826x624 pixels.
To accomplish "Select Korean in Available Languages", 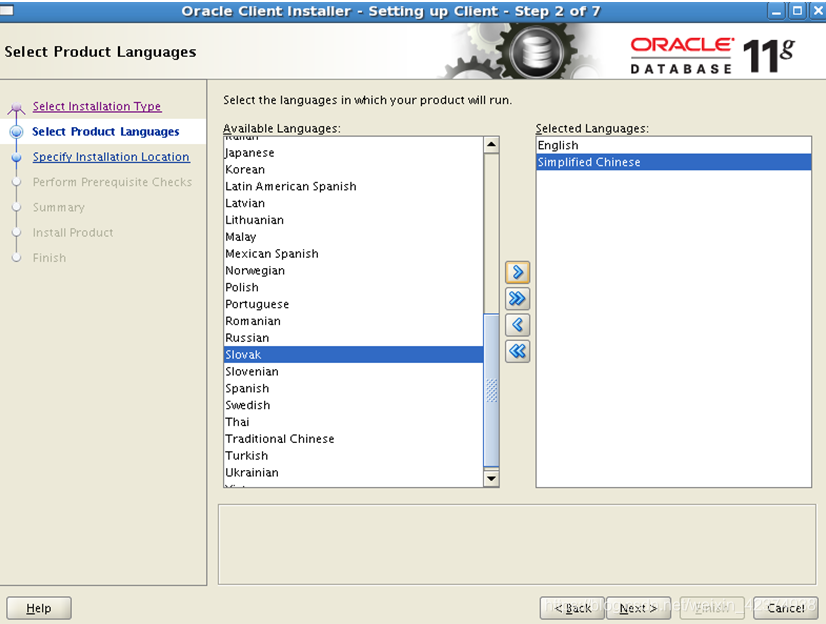I will pyautogui.click(x=353, y=170).
